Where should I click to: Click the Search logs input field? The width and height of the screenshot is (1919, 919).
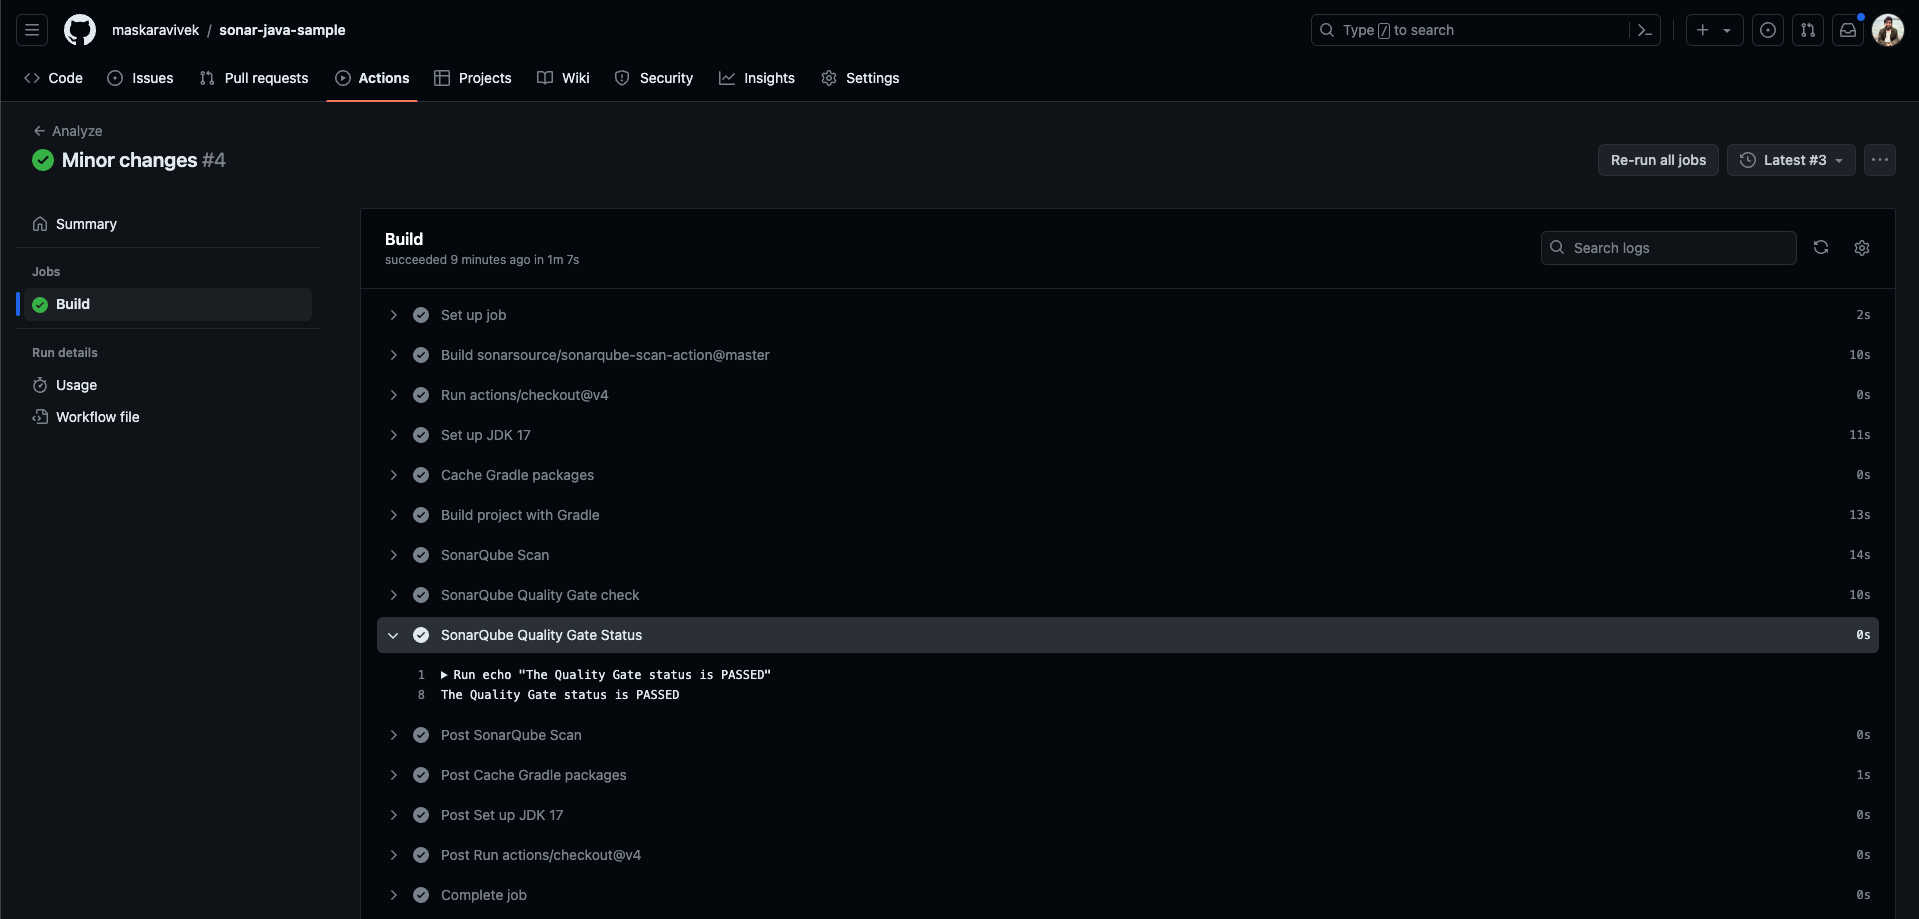1668,247
